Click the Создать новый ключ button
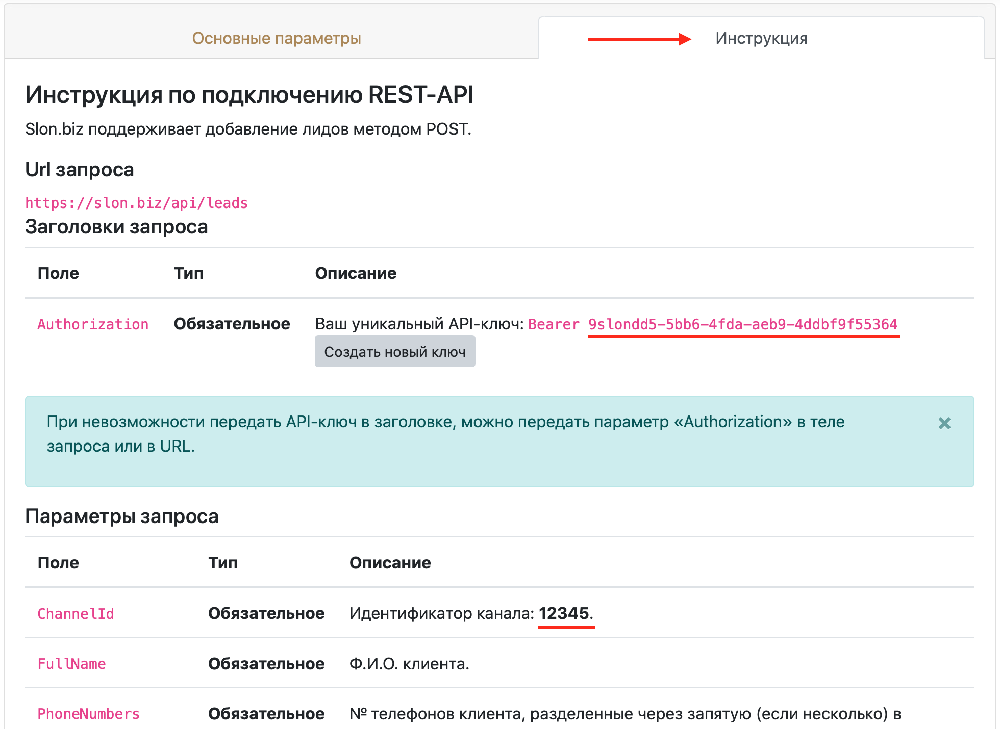 pos(395,351)
